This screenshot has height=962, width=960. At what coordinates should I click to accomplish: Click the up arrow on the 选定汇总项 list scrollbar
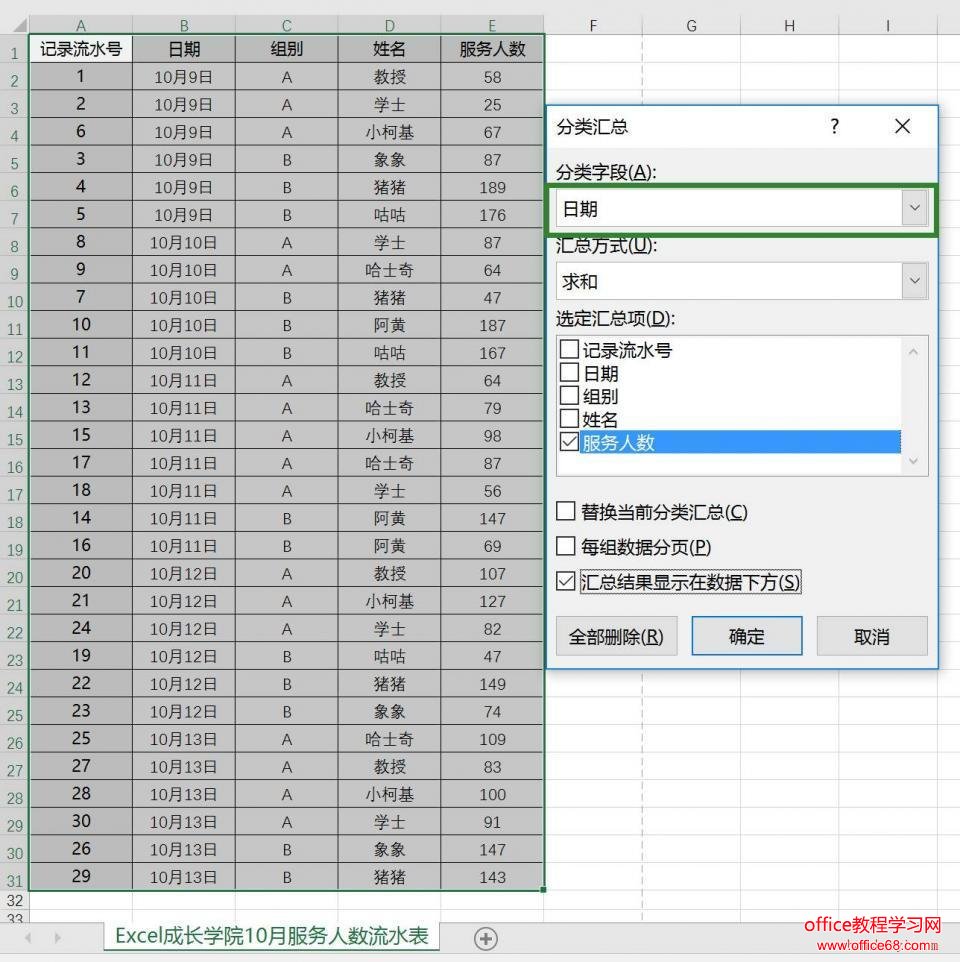pyautogui.click(x=911, y=352)
